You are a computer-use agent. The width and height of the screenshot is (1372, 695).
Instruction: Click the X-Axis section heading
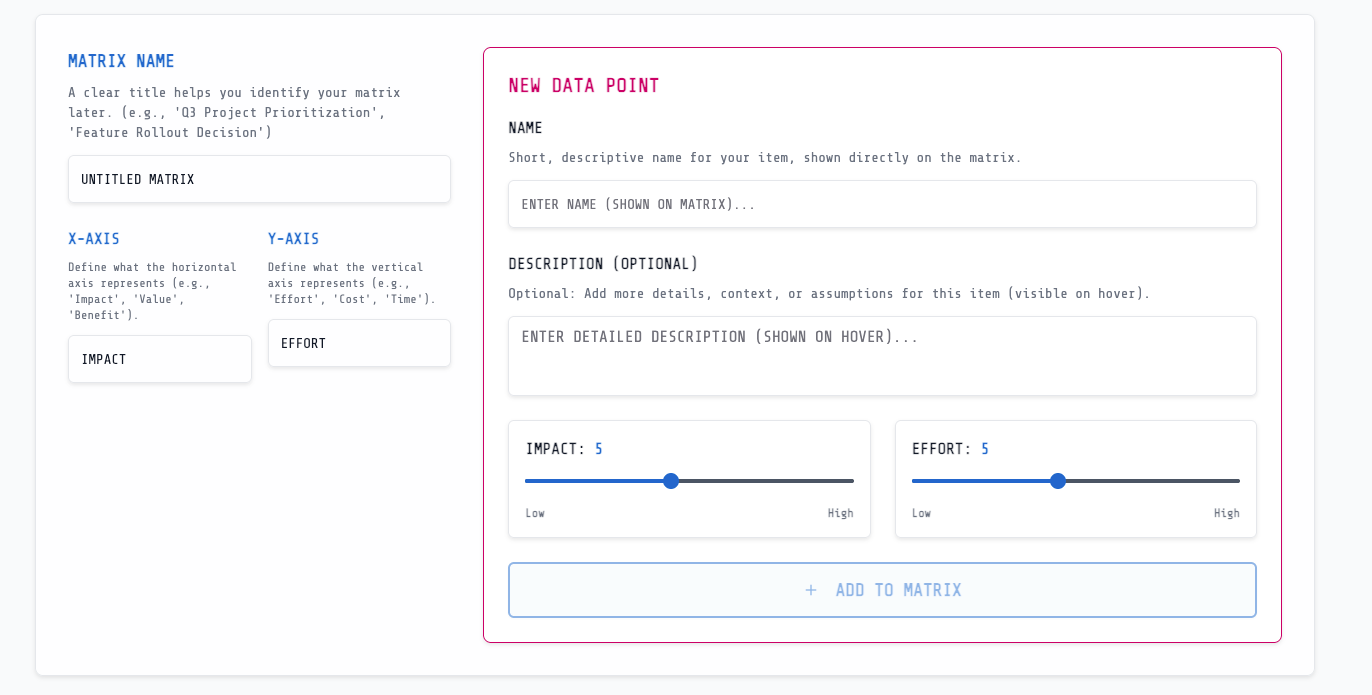[x=92, y=239]
